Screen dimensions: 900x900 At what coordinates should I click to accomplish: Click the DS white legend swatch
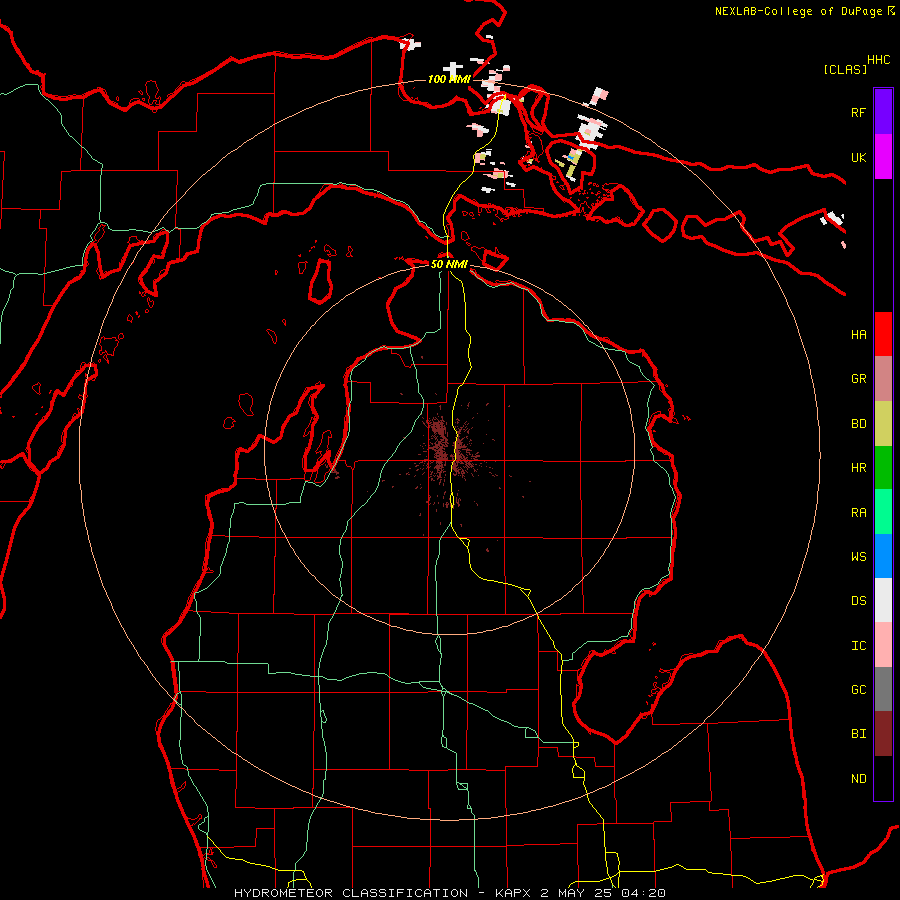pyautogui.click(x=883, y=600)
